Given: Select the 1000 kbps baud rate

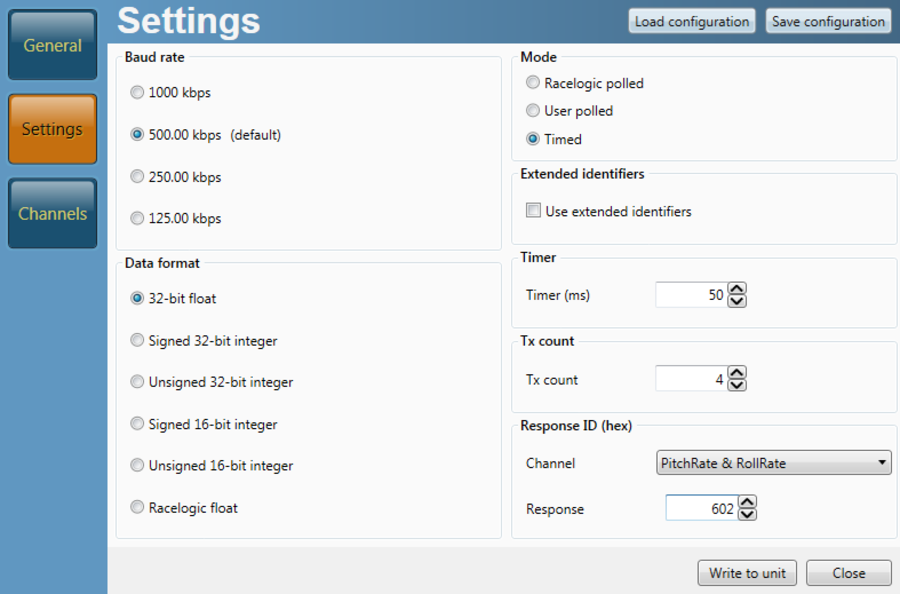Looking at the screenshot, I should coord(137,93).
